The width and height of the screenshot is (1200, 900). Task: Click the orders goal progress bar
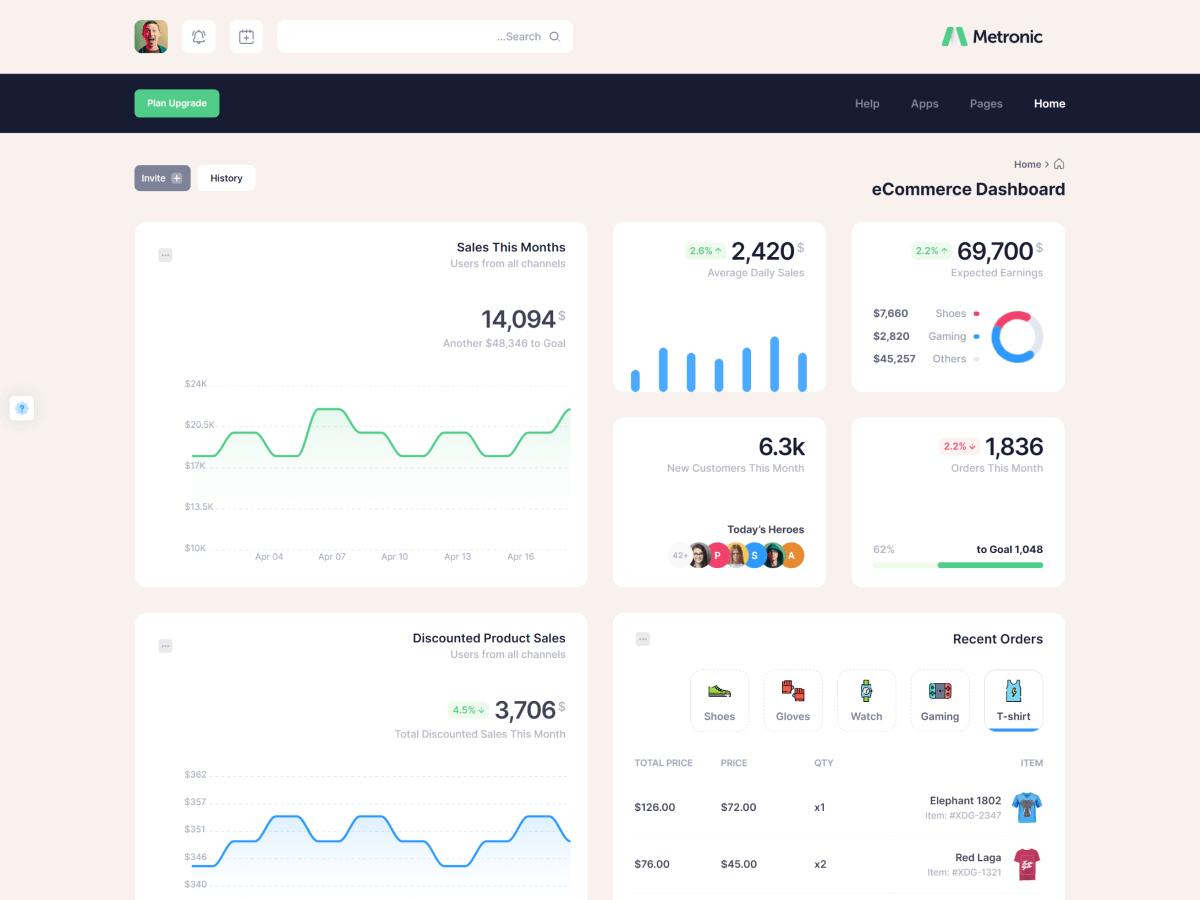pyautogui.click(x=957, y=565)
